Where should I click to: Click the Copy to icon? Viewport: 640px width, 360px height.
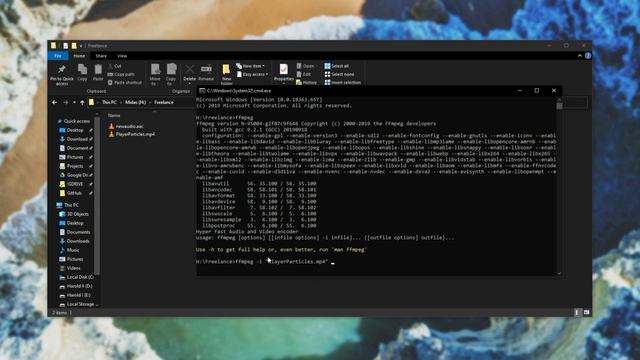[x=171, y=70]
